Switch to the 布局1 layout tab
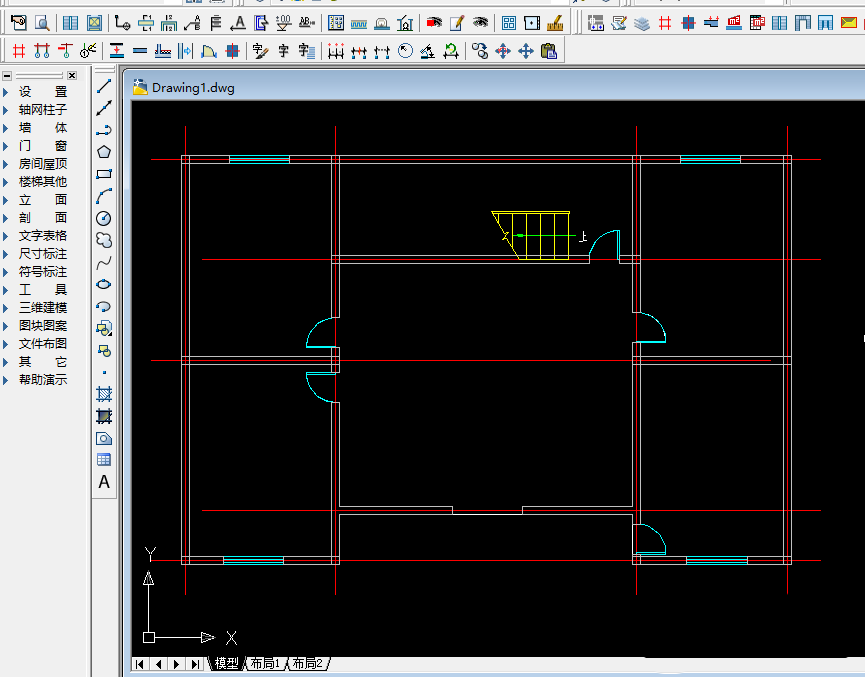865x677 pixels. click(265, 664)
